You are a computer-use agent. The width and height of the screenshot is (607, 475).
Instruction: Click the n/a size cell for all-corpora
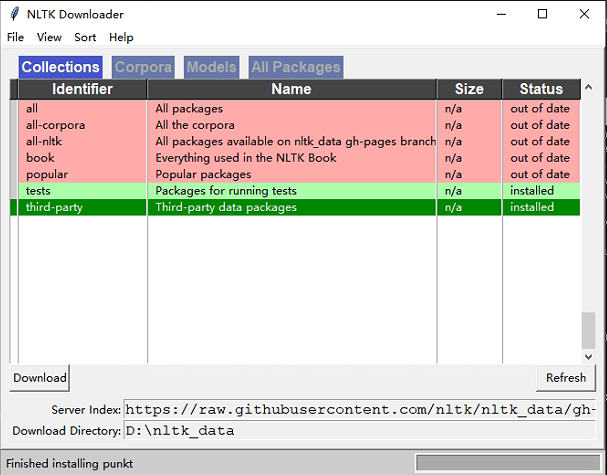[470, 125]
